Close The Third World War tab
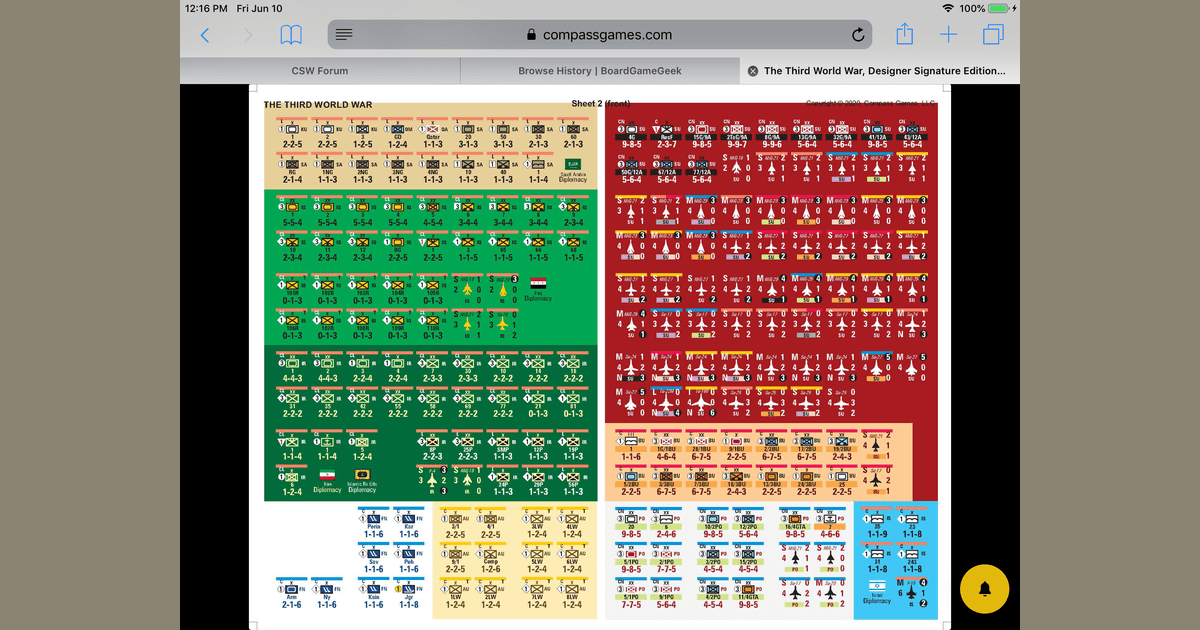1200x630 pixels. tap(752, 71)
